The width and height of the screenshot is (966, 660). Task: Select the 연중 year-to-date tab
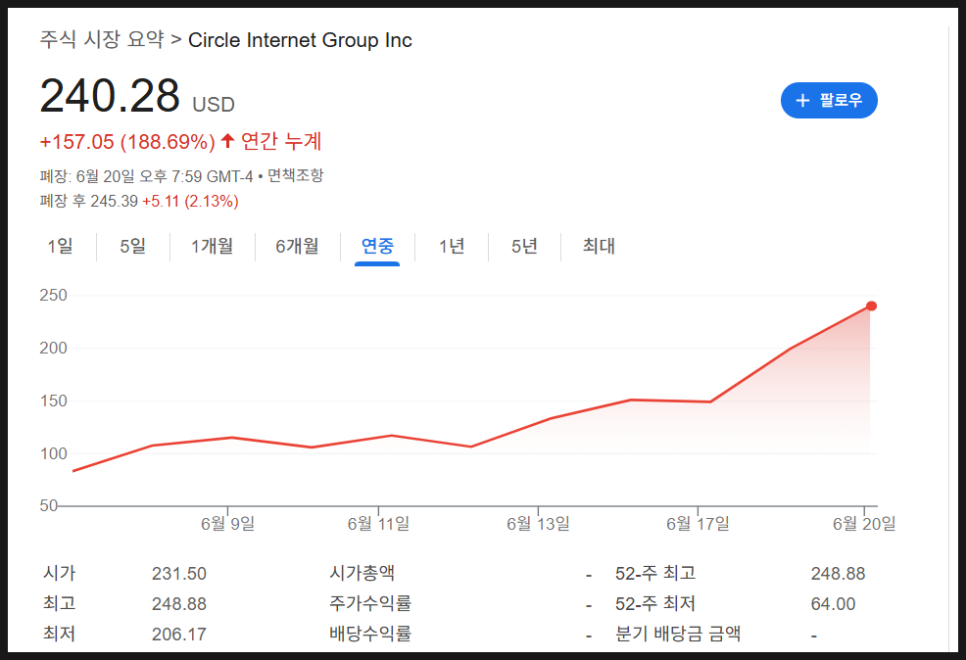tap(377, 246)
